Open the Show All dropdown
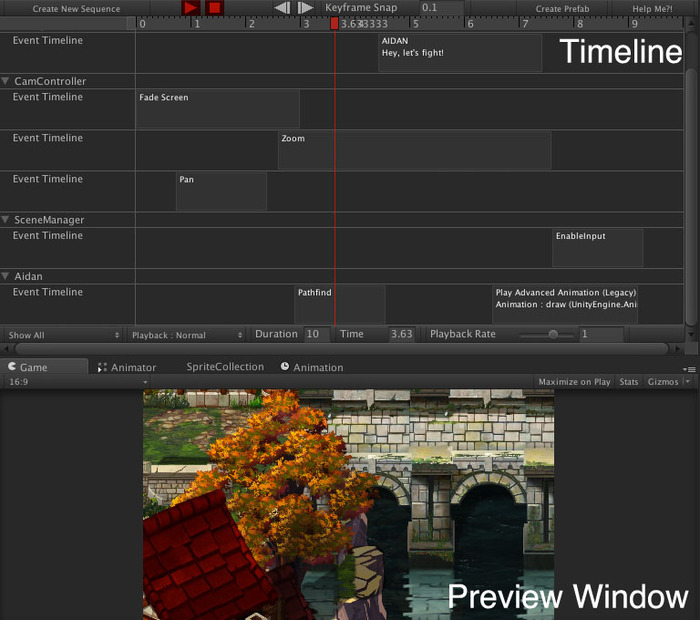The height and width of the screenshot is (620, 700). tap(63, 335)
